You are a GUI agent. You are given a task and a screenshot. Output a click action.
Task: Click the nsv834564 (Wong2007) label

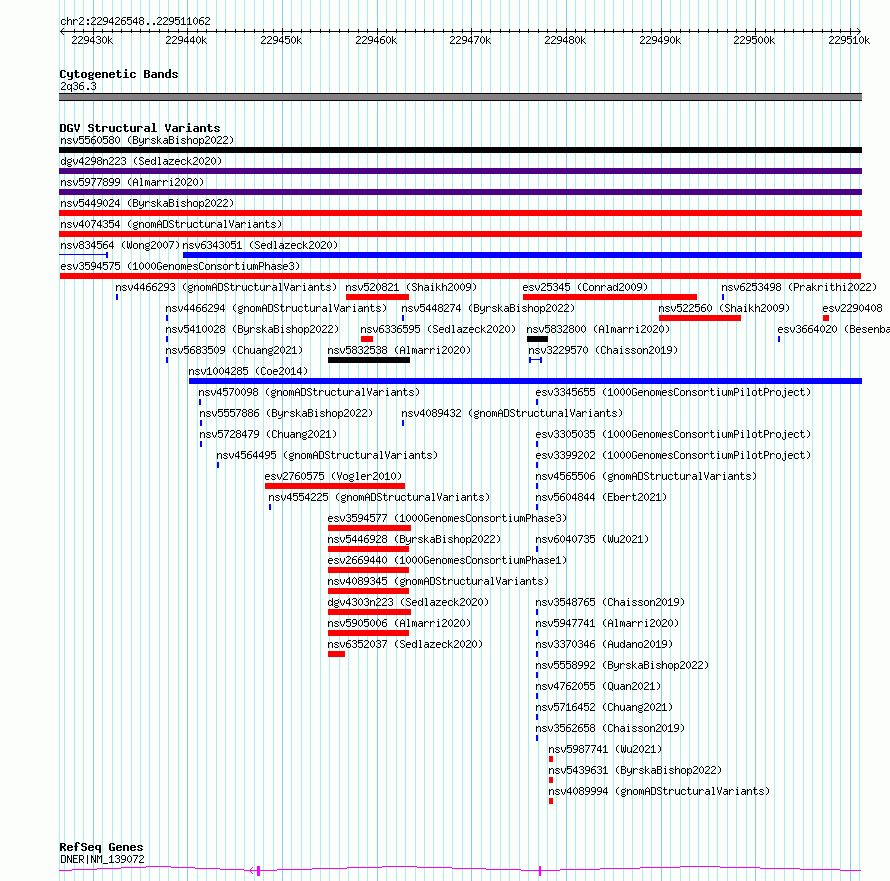click(120, 245)
